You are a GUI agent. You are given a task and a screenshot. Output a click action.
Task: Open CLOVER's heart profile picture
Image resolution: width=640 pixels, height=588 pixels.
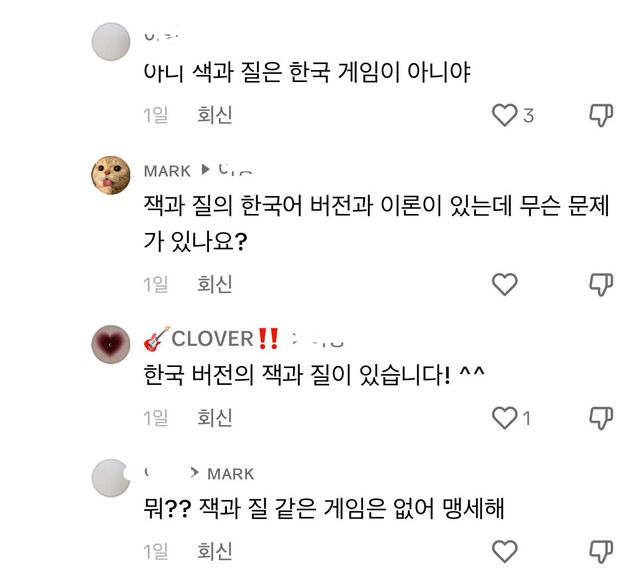[112, 345]
